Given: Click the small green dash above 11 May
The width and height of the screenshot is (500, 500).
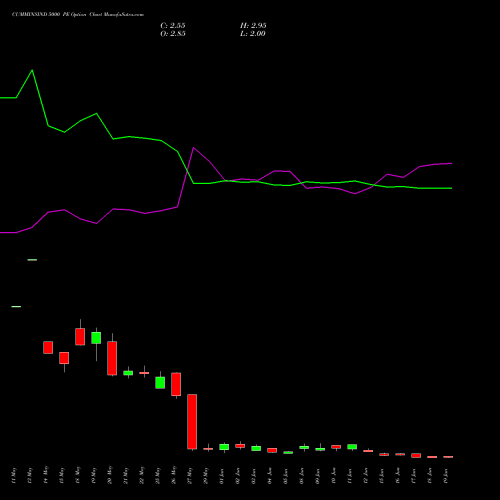Looking at the screenshot, I should 16,306.
